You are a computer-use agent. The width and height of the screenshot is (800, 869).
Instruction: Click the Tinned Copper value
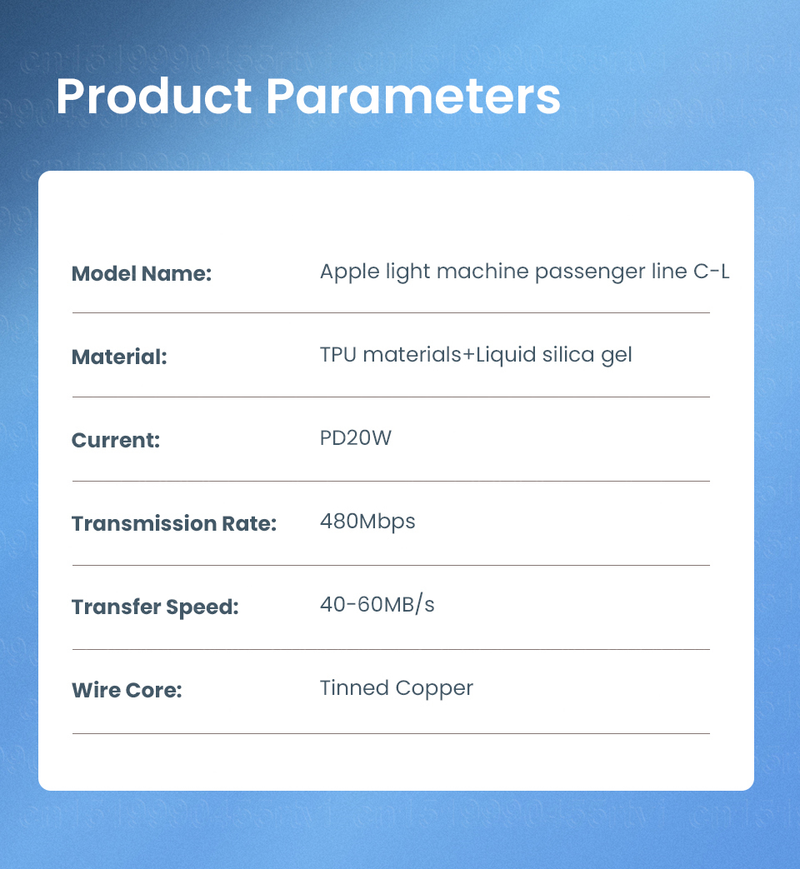pos(396,688)
